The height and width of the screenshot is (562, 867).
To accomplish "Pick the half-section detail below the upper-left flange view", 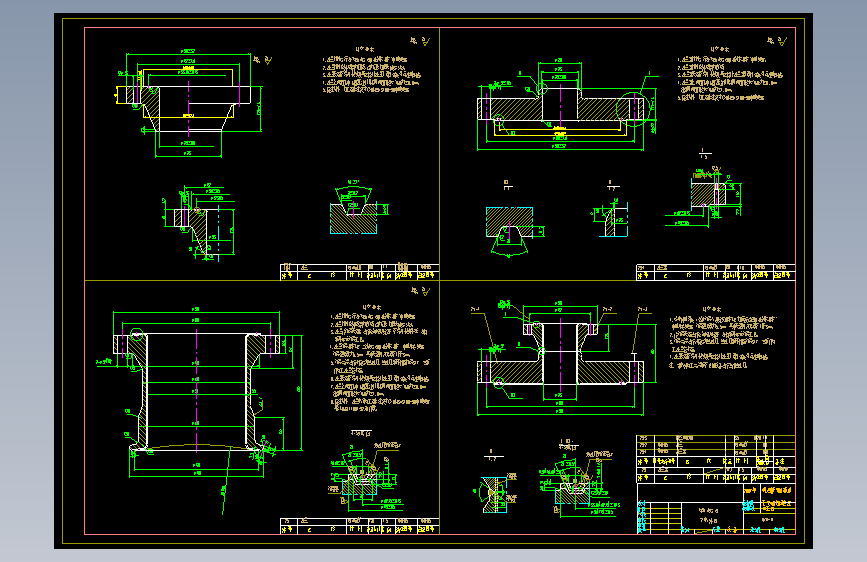I will pyautogui.click(x=198, y=222).
